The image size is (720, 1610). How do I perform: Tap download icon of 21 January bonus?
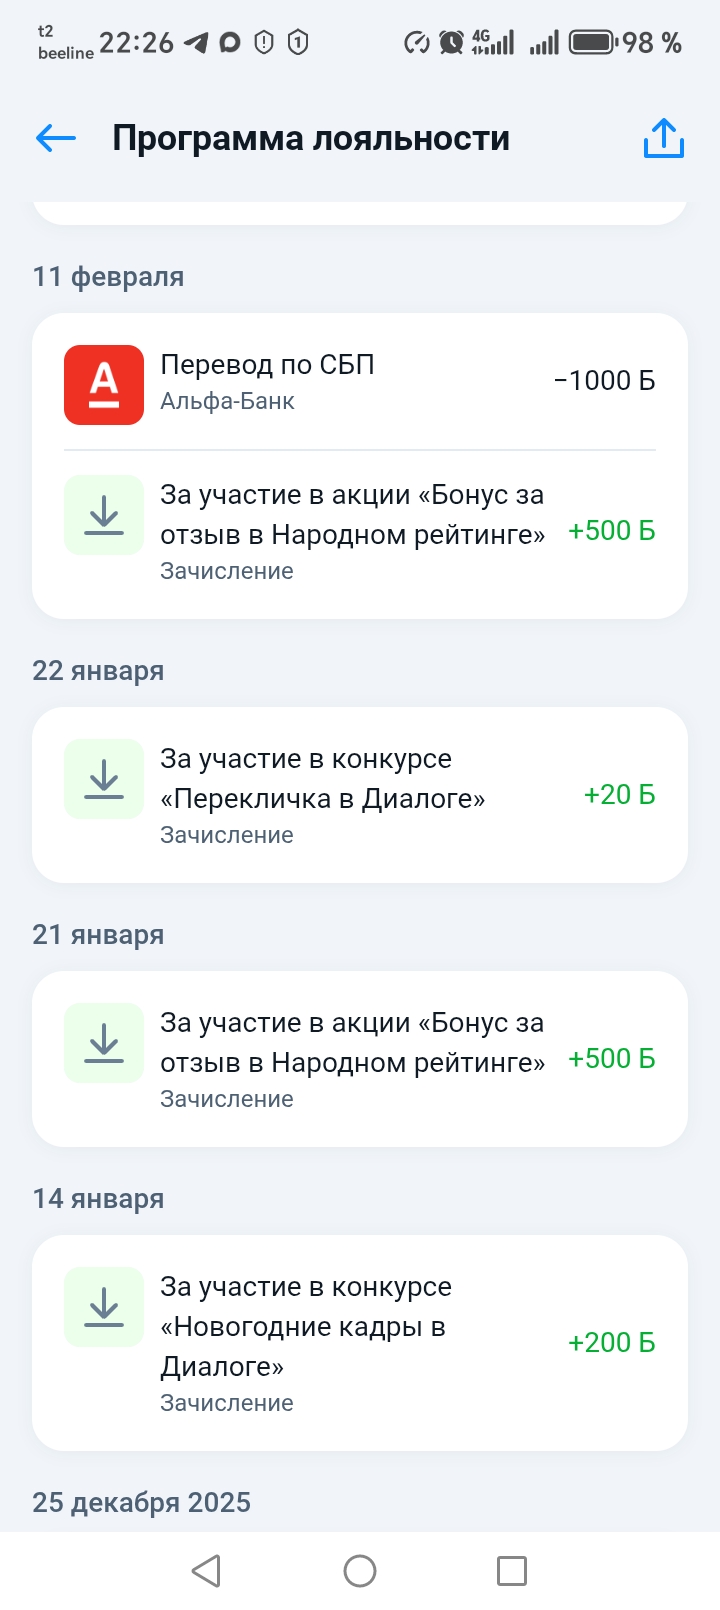coord(104,1043)
